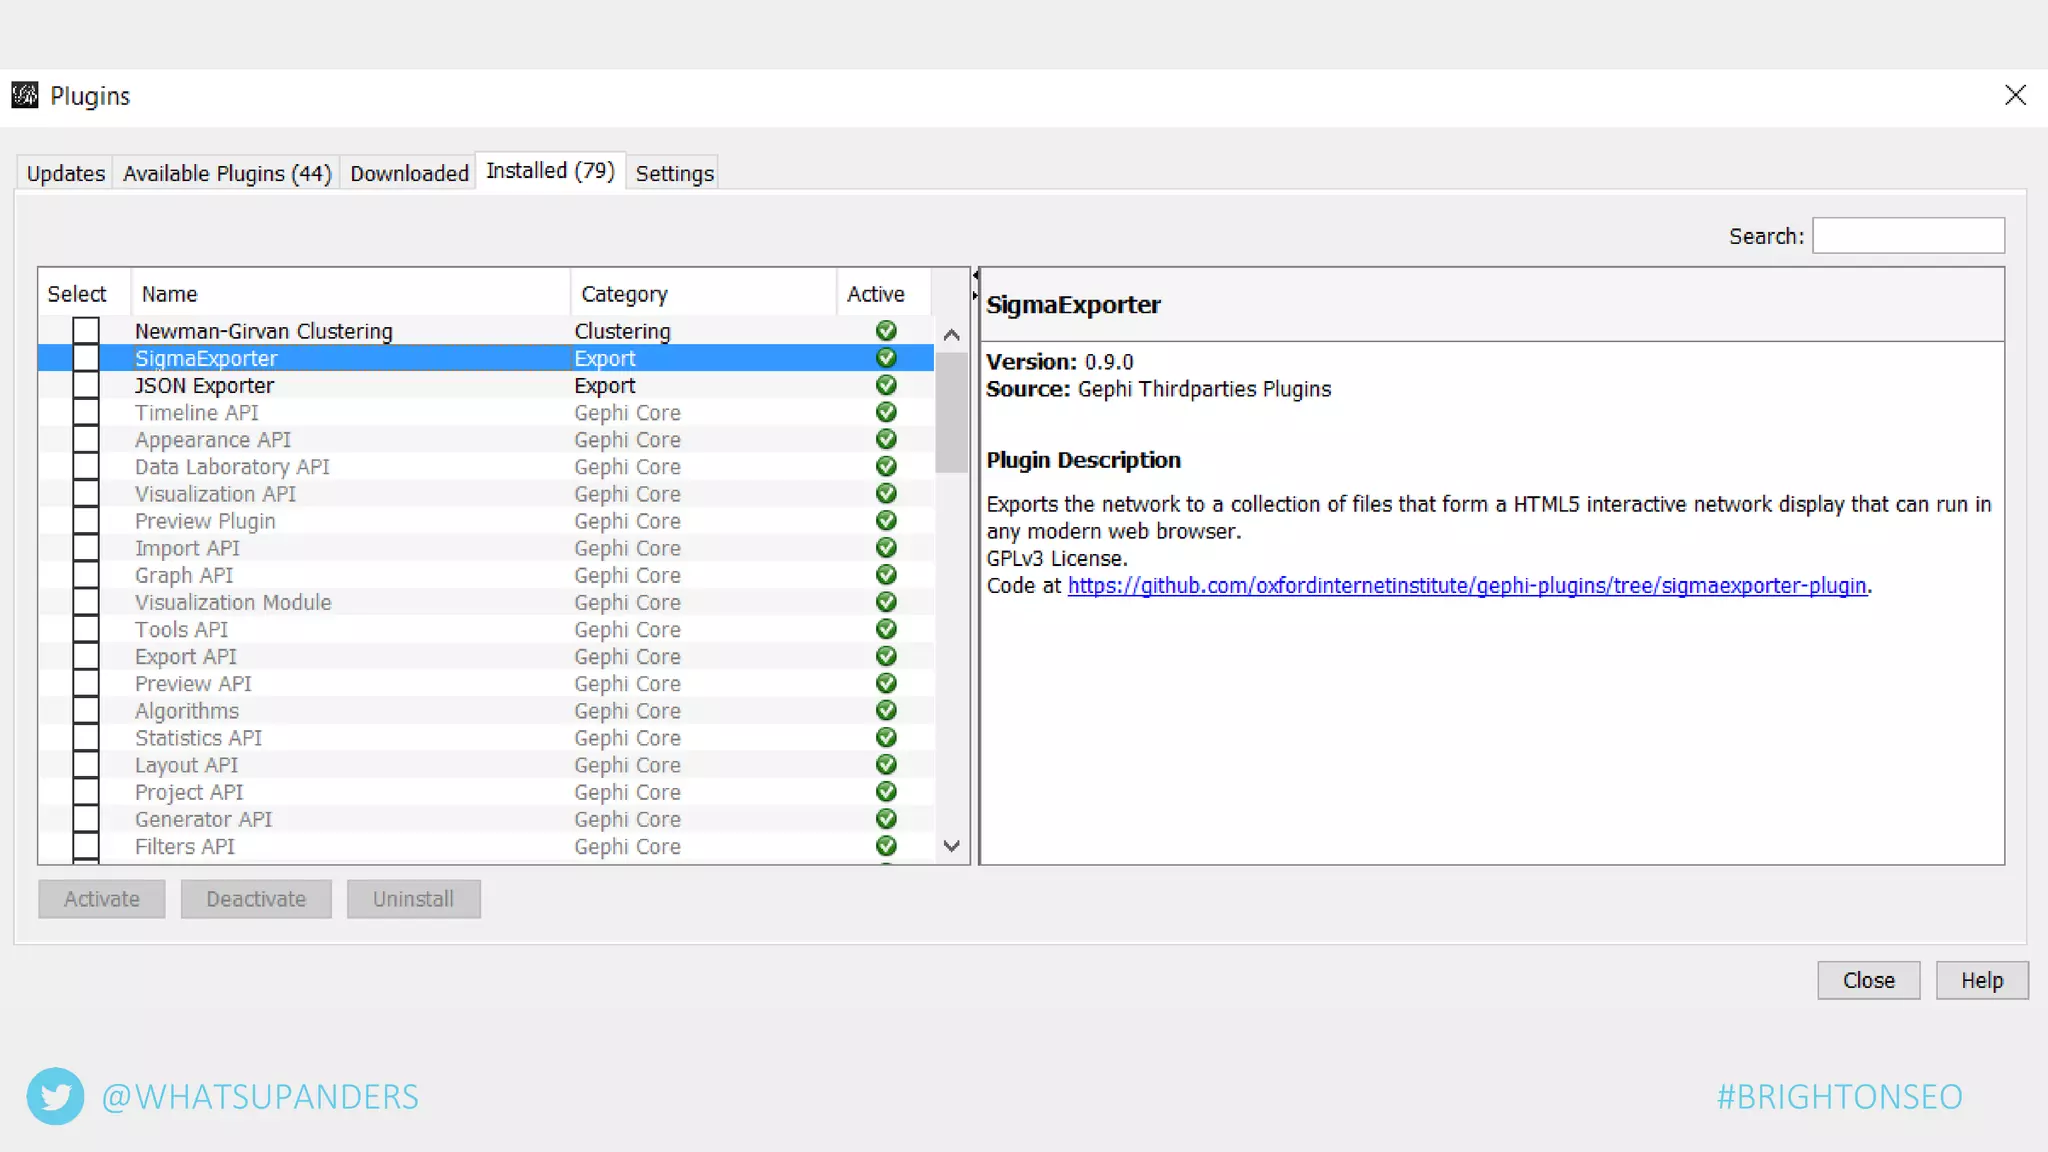This screenshot has width=2048, height=1152.
Task: Click the active status icon for JSON Exporter
Action: [x=886, y=385]
